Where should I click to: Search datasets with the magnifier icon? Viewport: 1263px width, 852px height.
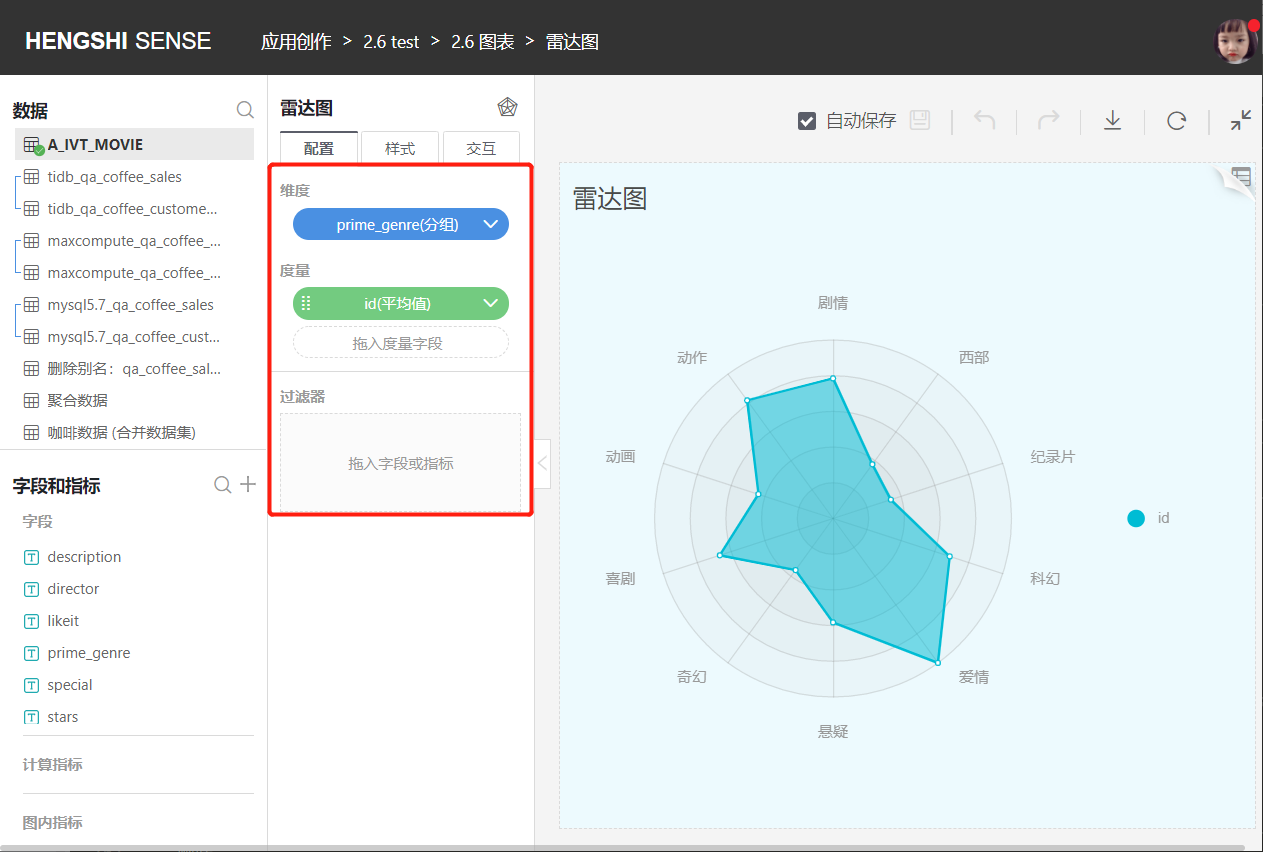245,110
